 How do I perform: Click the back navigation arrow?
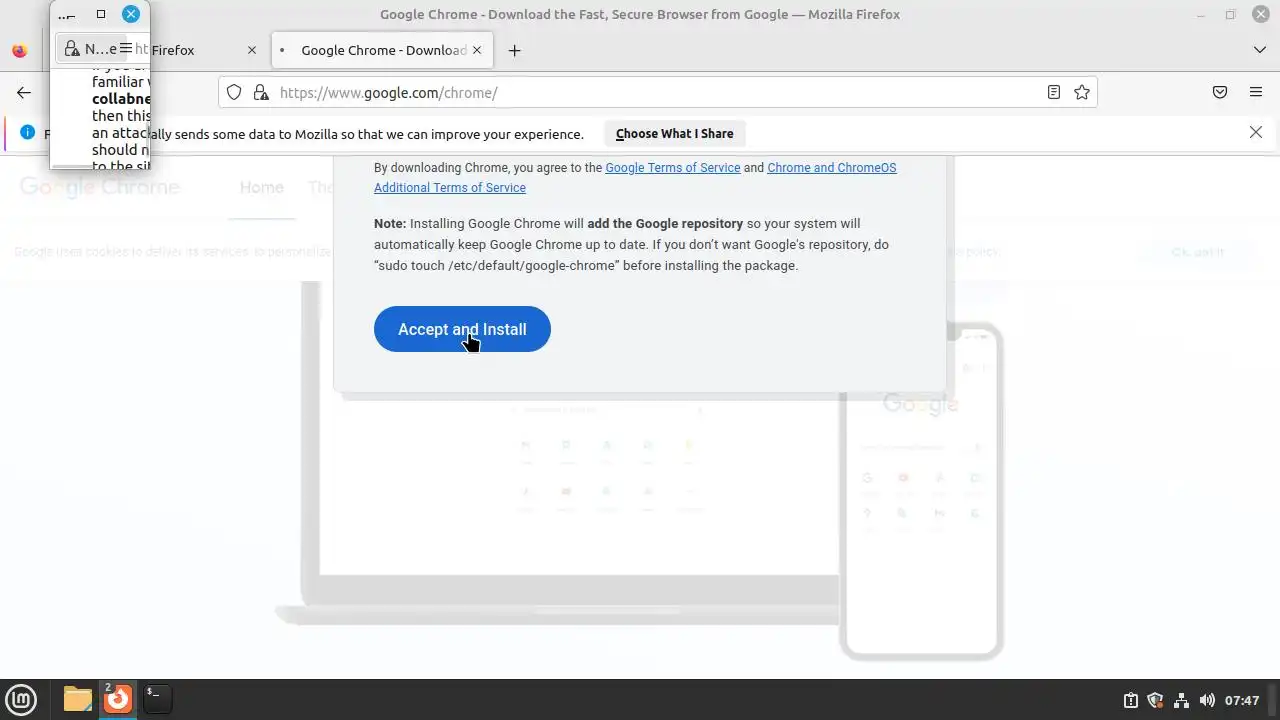click(24, 92)
